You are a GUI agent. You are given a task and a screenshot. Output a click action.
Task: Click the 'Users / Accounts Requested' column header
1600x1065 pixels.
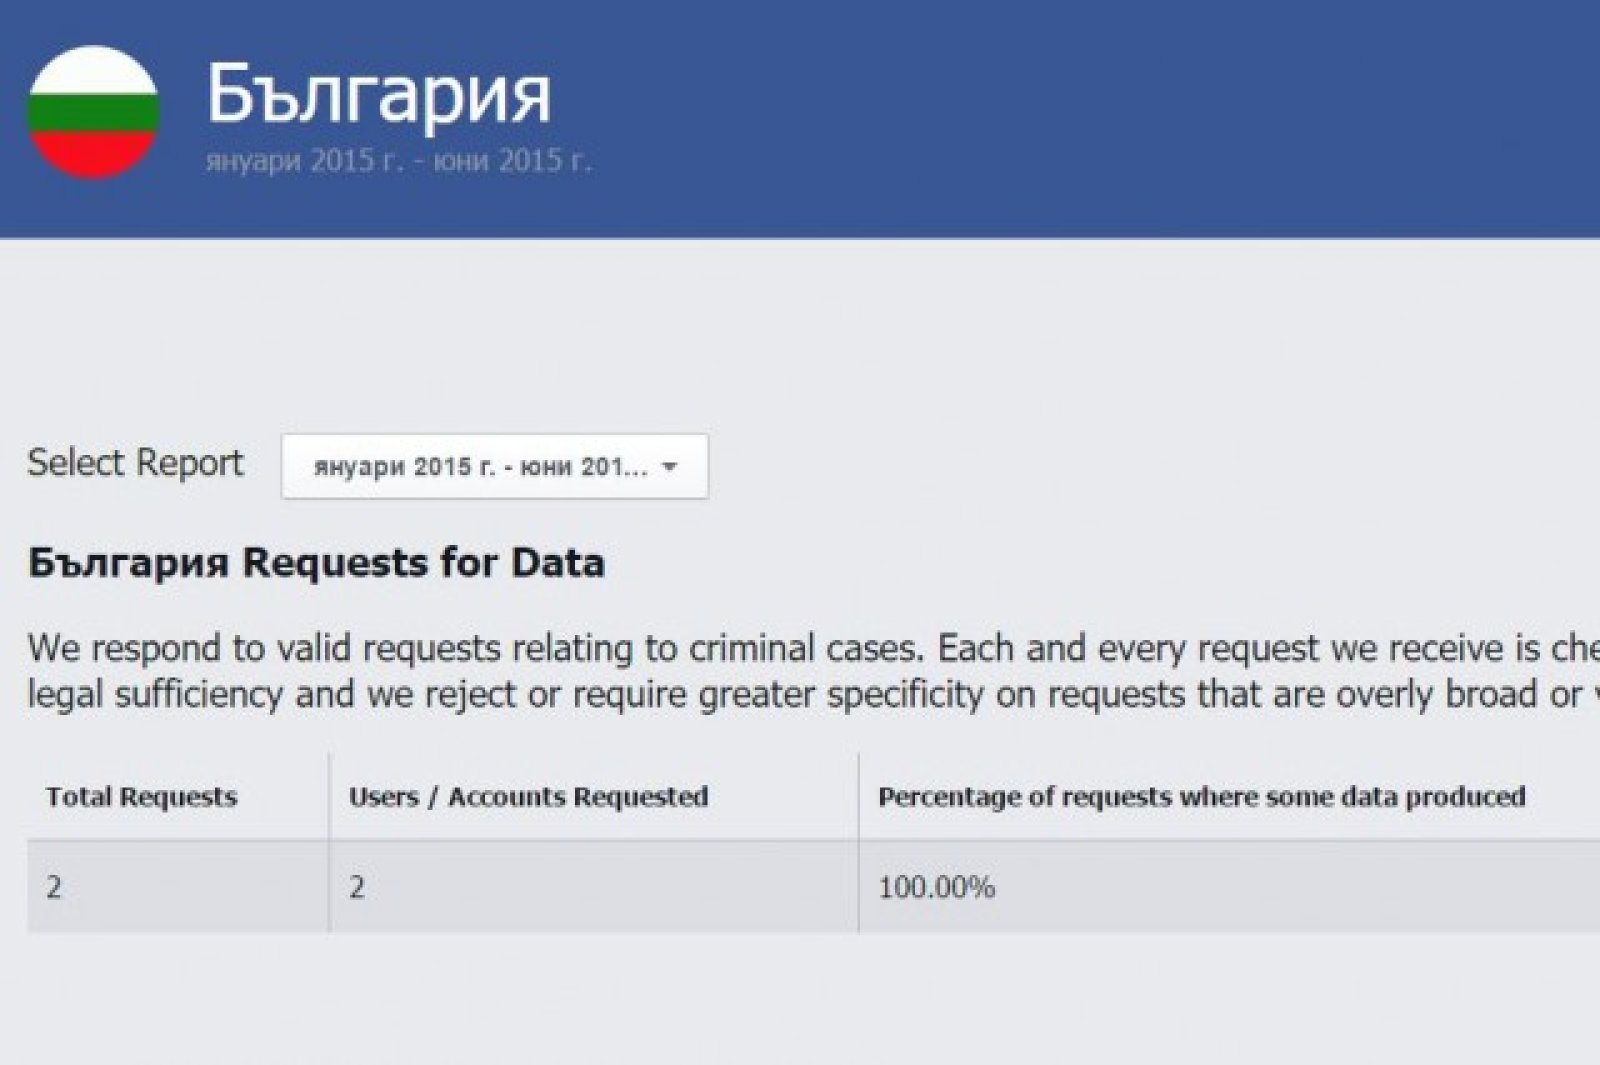[528, 797]
